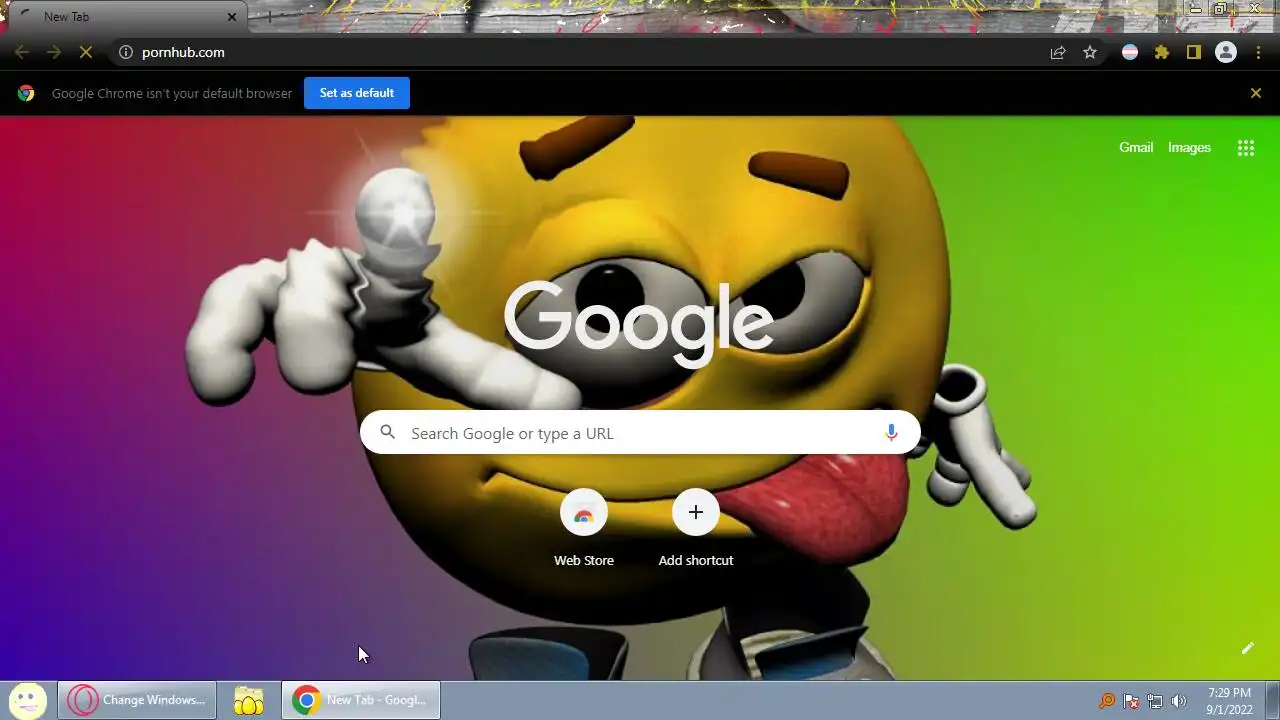This screenshot has width=1280, height=720.
Task: View site information icon in address bar
Action: pyautogui.click(x=126, y=52)
